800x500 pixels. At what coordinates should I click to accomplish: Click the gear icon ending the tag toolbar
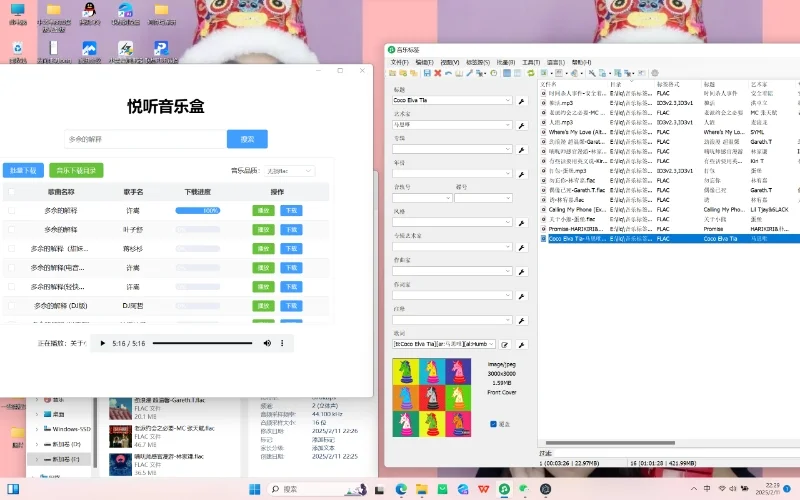point(655,73)
